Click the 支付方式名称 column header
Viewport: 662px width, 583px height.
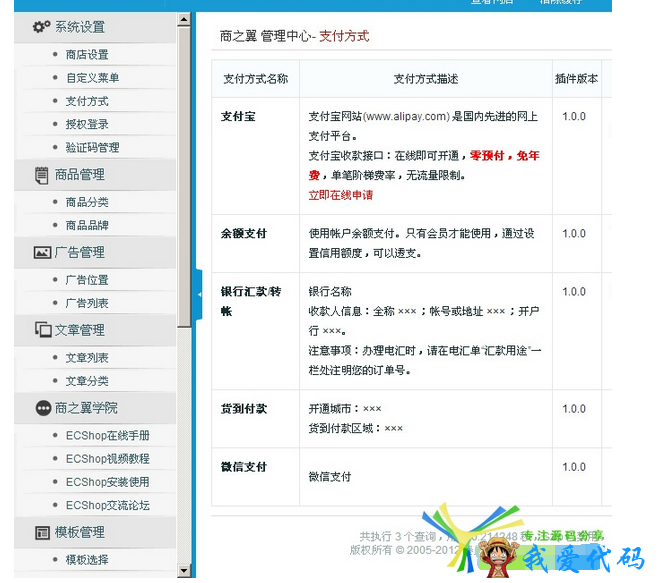[255, 79]
